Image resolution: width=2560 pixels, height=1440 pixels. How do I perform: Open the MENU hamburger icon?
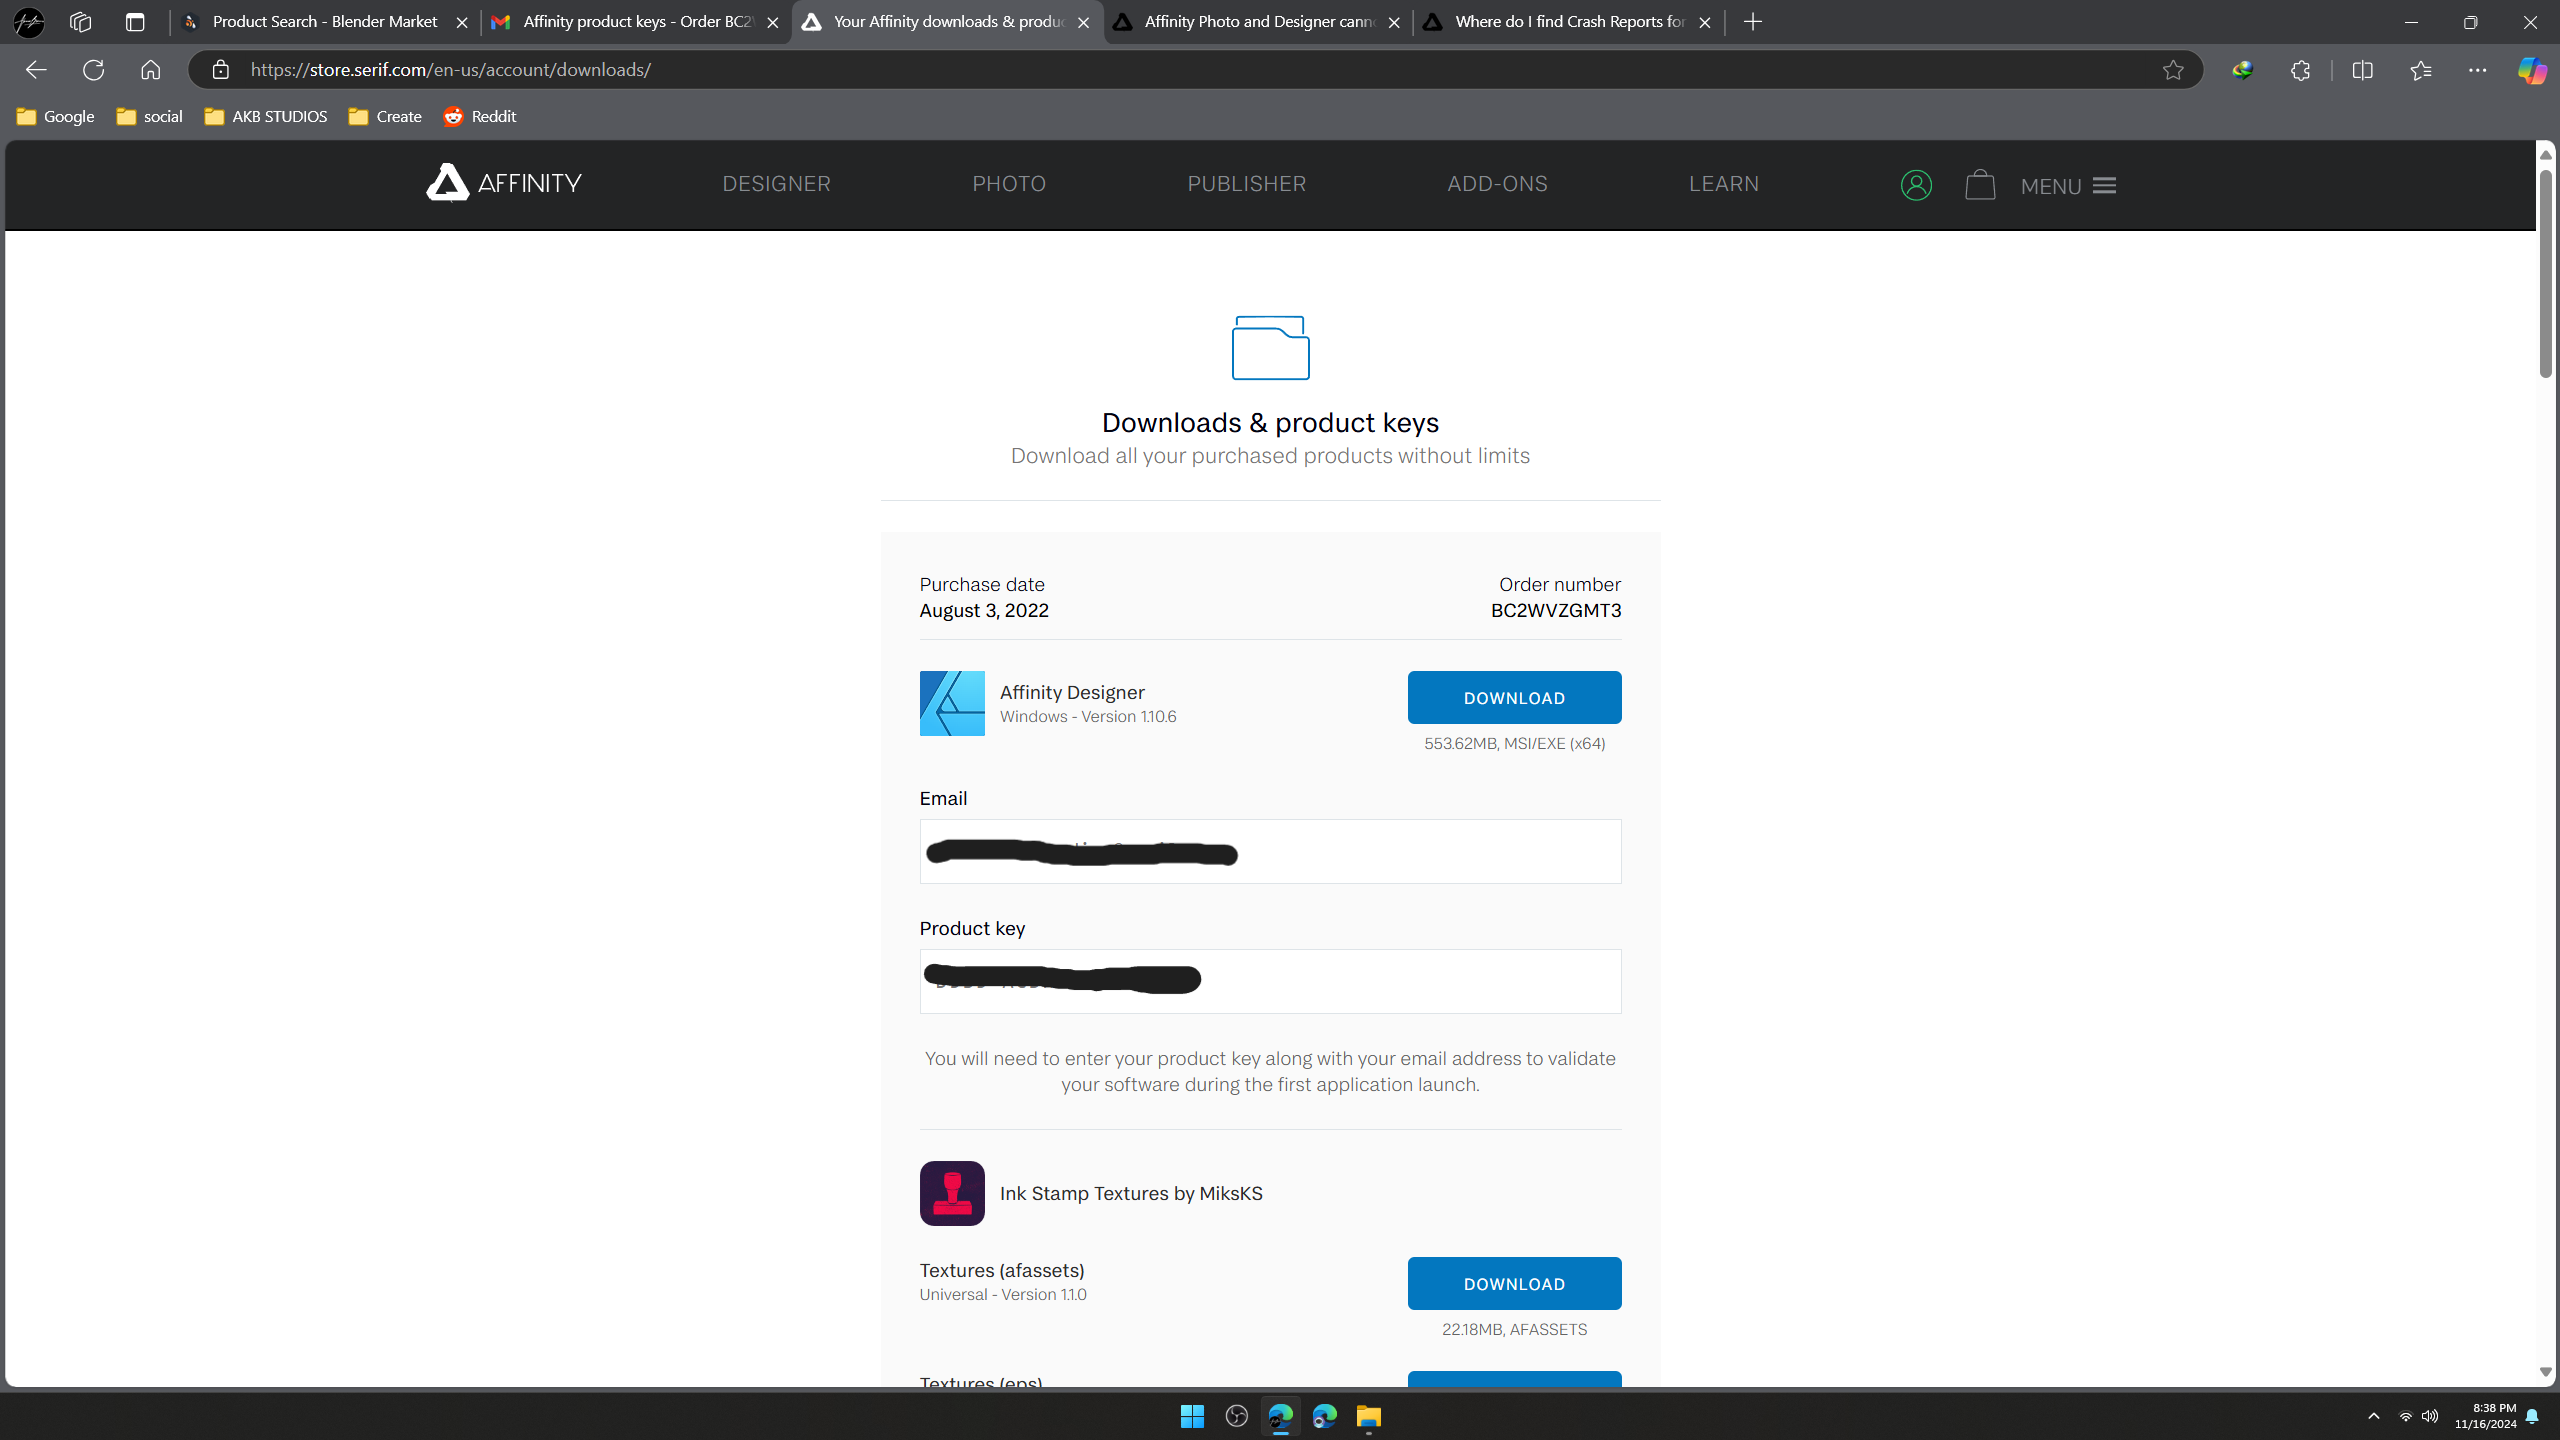click(x=2104, y=186)
